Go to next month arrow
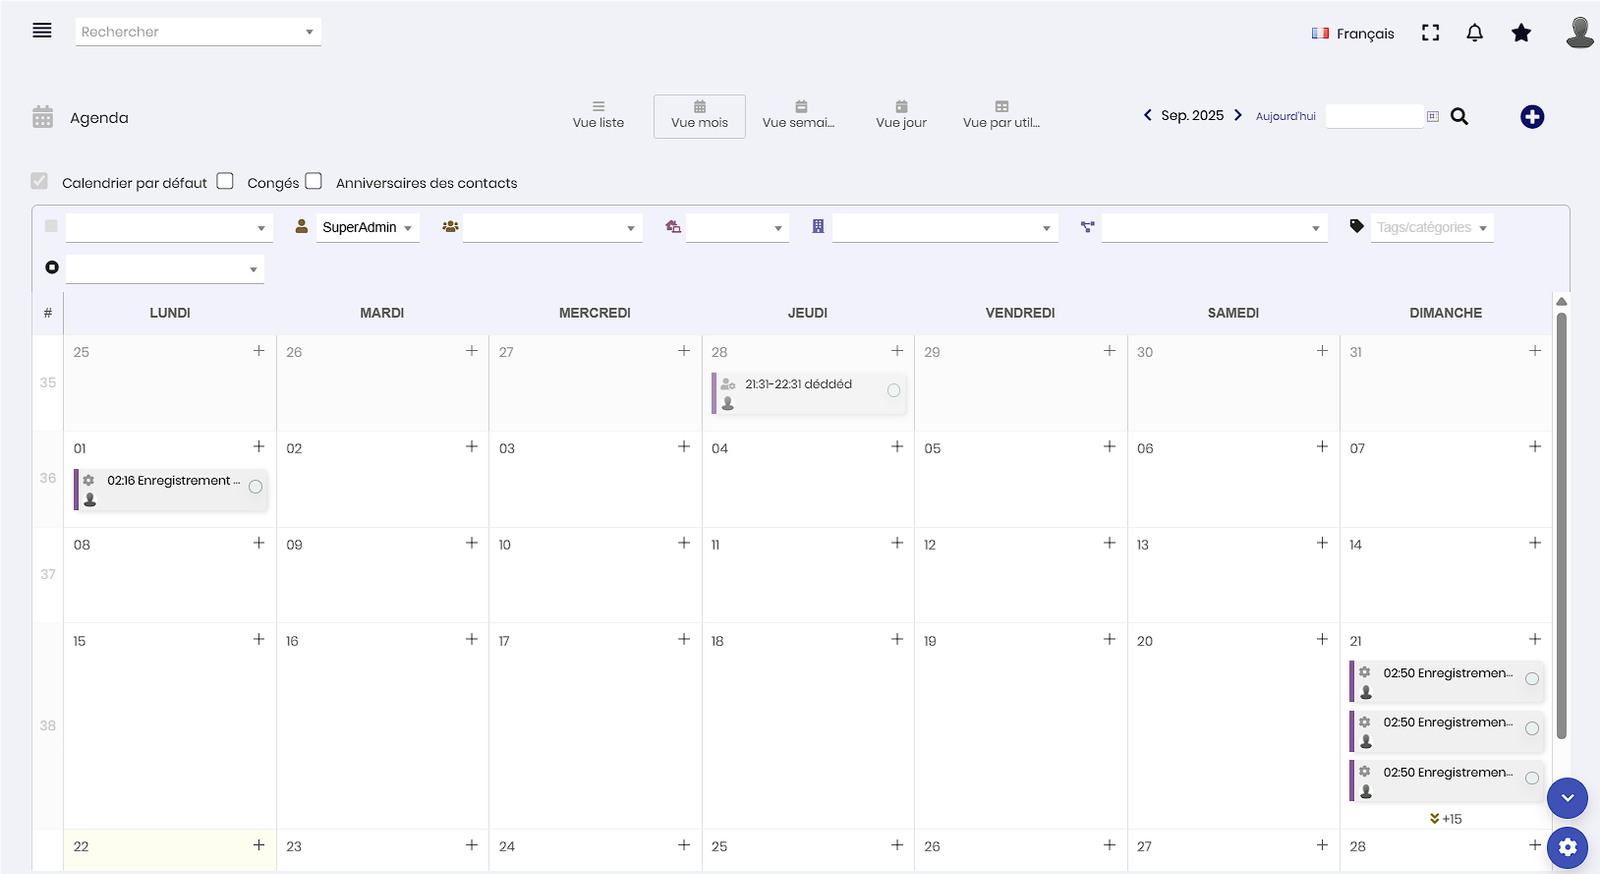This screenshot has width=1600, height=874. [1238, 115]
